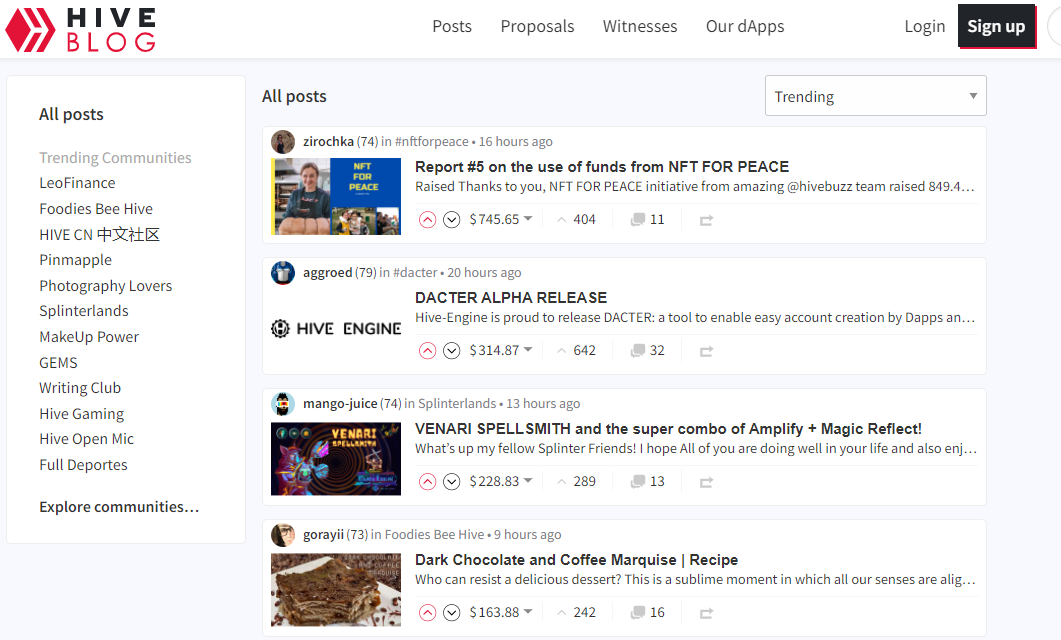The image size is (1061, 640).
Task: Show the 289 votes list
Action: tap(577, 481)
